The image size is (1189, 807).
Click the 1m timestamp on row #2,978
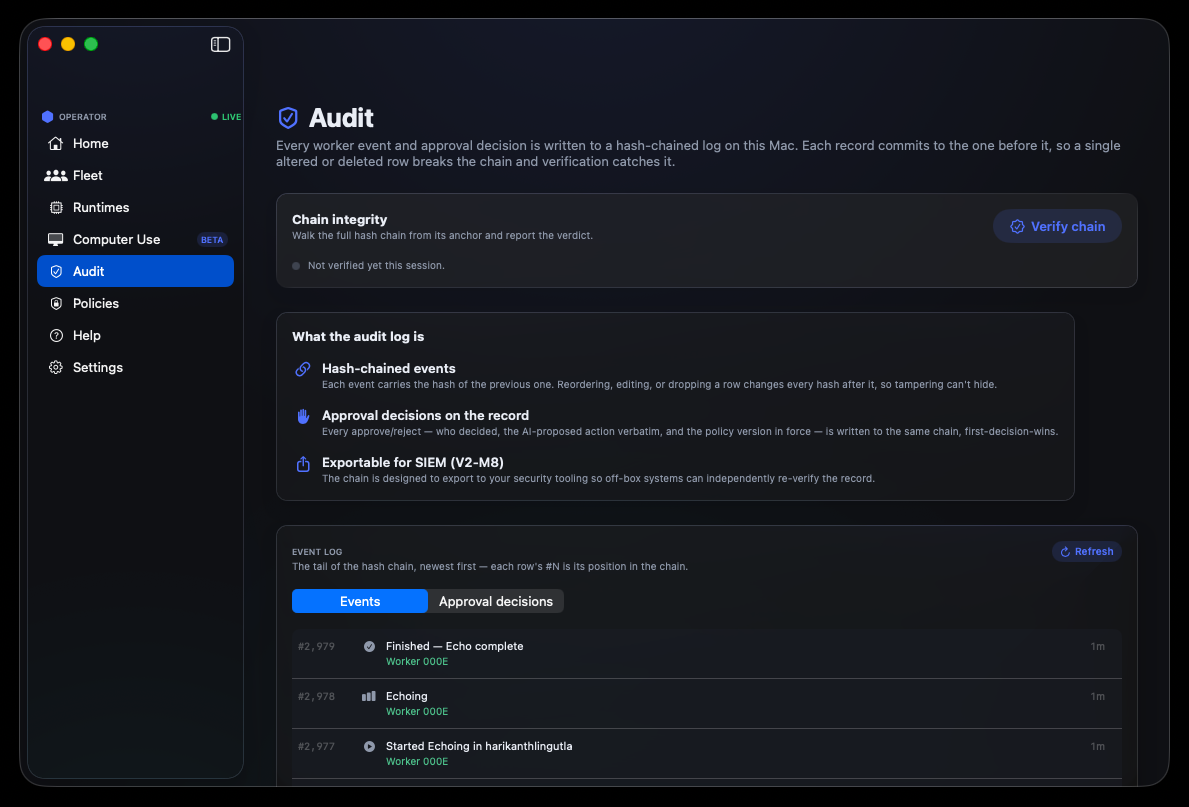(1097, 696)
